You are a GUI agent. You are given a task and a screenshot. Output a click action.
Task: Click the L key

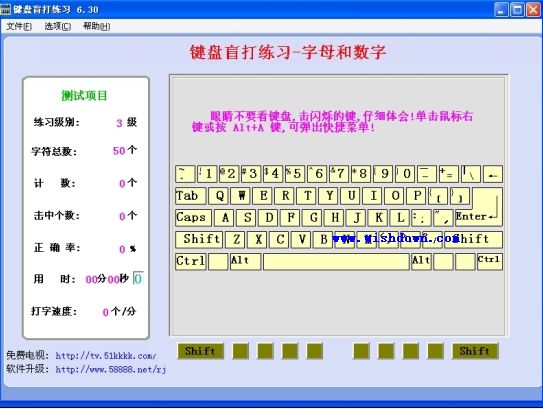coord(400,218)
